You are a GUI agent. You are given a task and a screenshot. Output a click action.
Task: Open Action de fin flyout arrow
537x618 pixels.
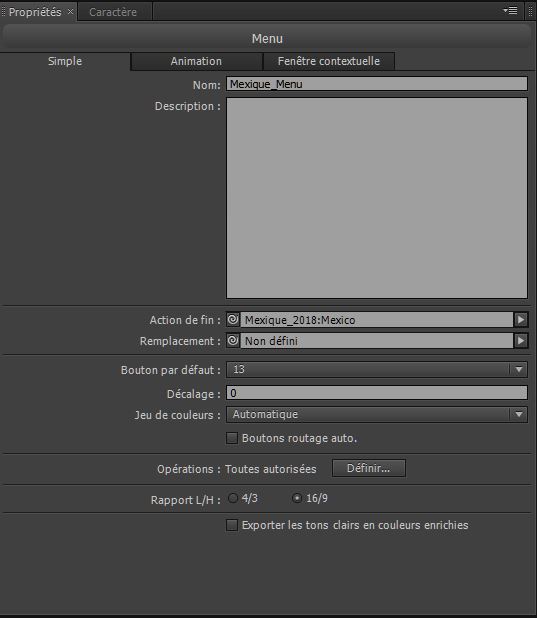pyautogui.click(x=520, y=319)
